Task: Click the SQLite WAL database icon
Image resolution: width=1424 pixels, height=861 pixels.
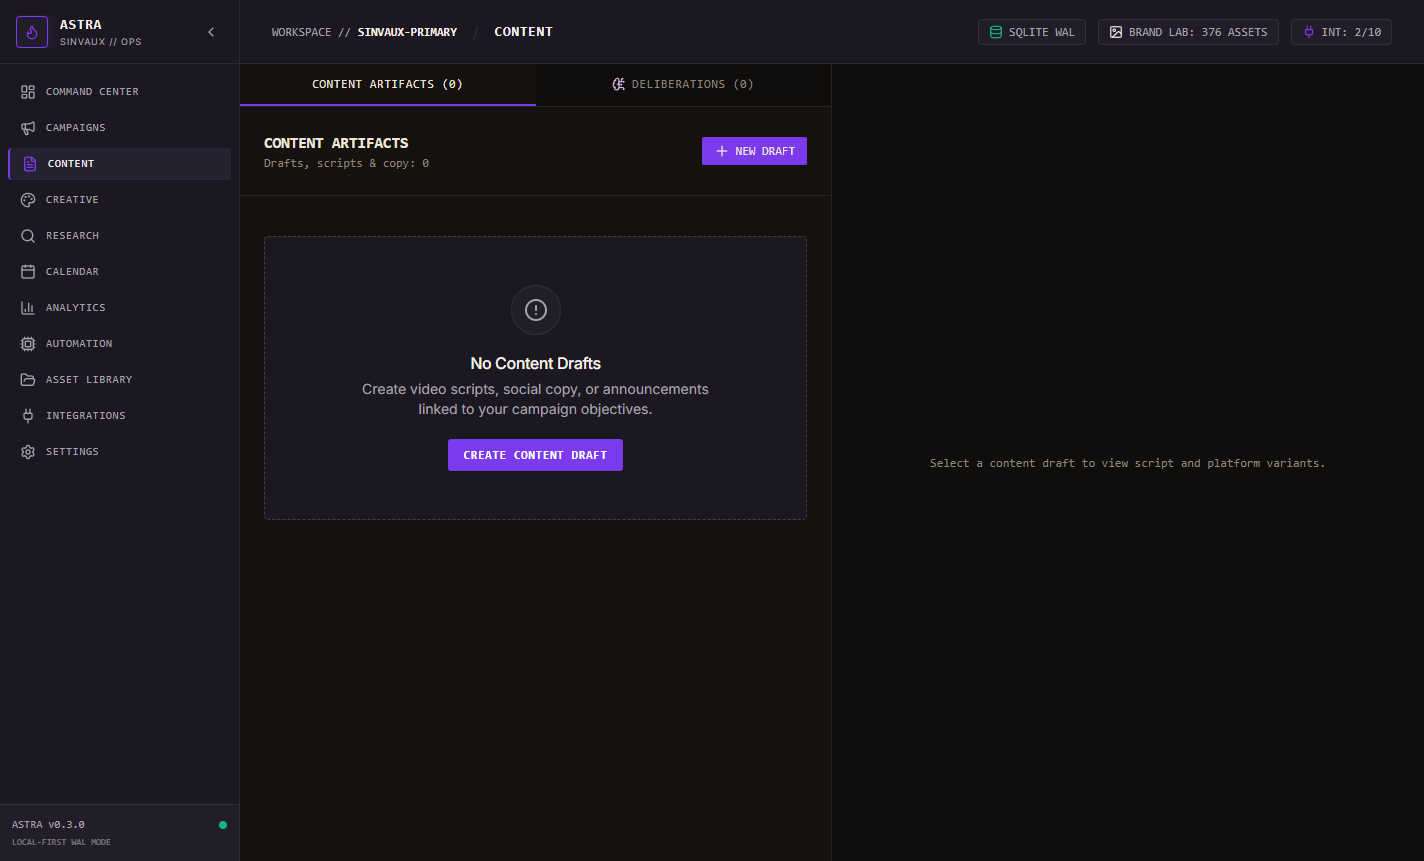Action: point(995,32)
